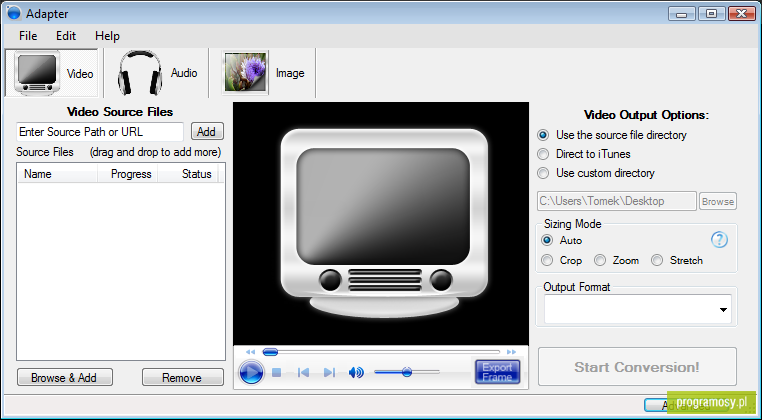Click the video seek bar handle
The image size is (762, 420).
(270, 352)
